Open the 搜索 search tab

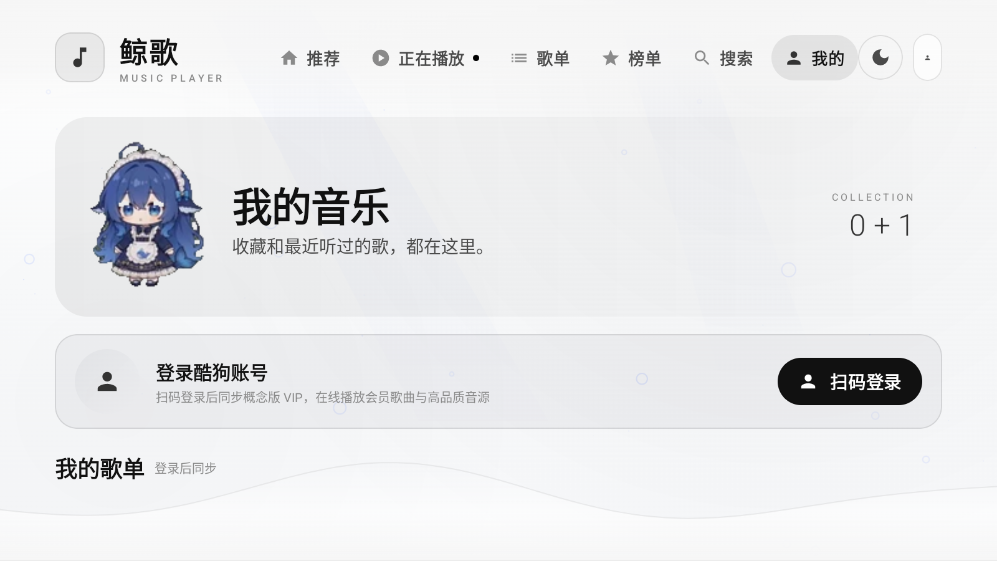[x=724, y=58]
